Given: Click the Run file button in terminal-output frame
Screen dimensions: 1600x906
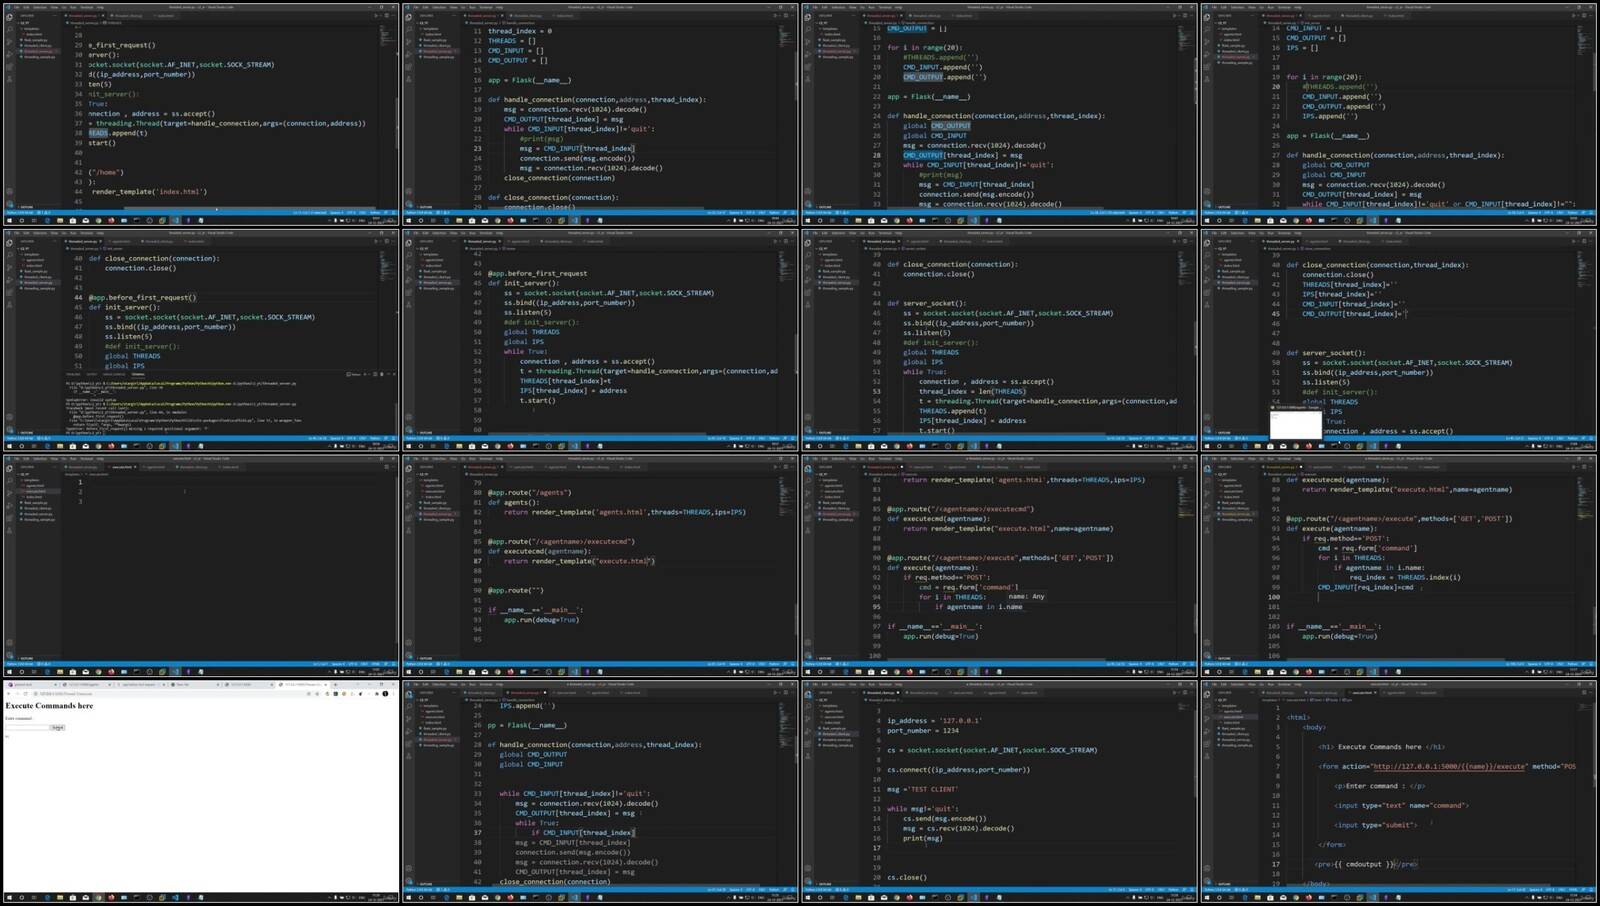Looking at the screenshot, I should pos(378,241).
